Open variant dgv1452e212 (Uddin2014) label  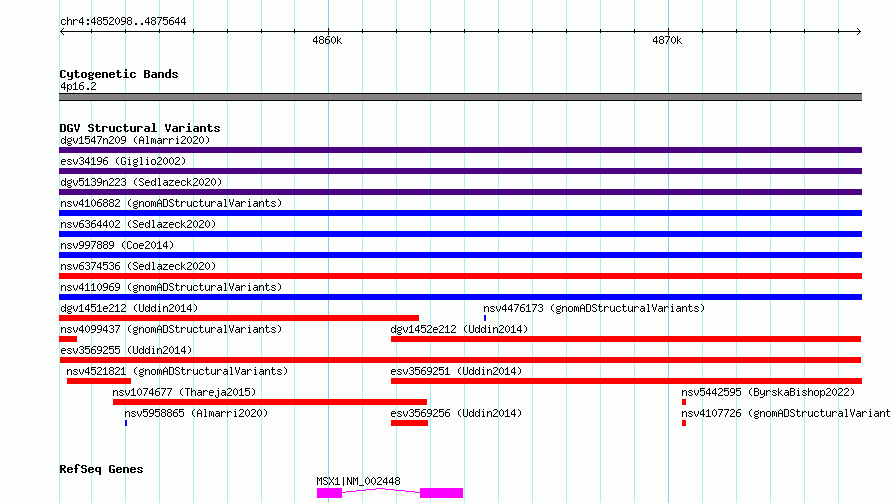[x=459, y=329]
